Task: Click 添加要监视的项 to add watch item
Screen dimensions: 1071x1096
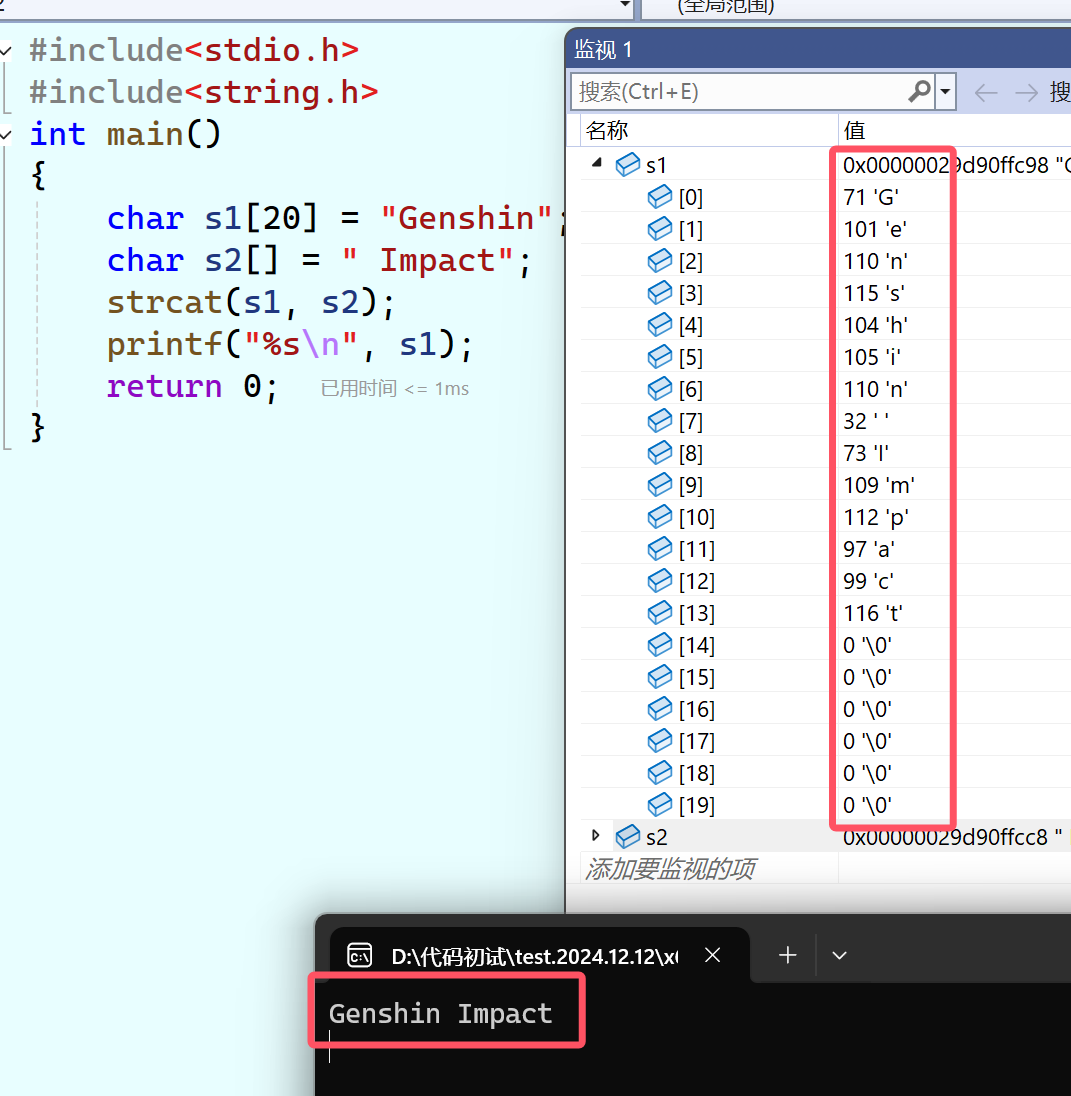Action: [x=670, y=869]
